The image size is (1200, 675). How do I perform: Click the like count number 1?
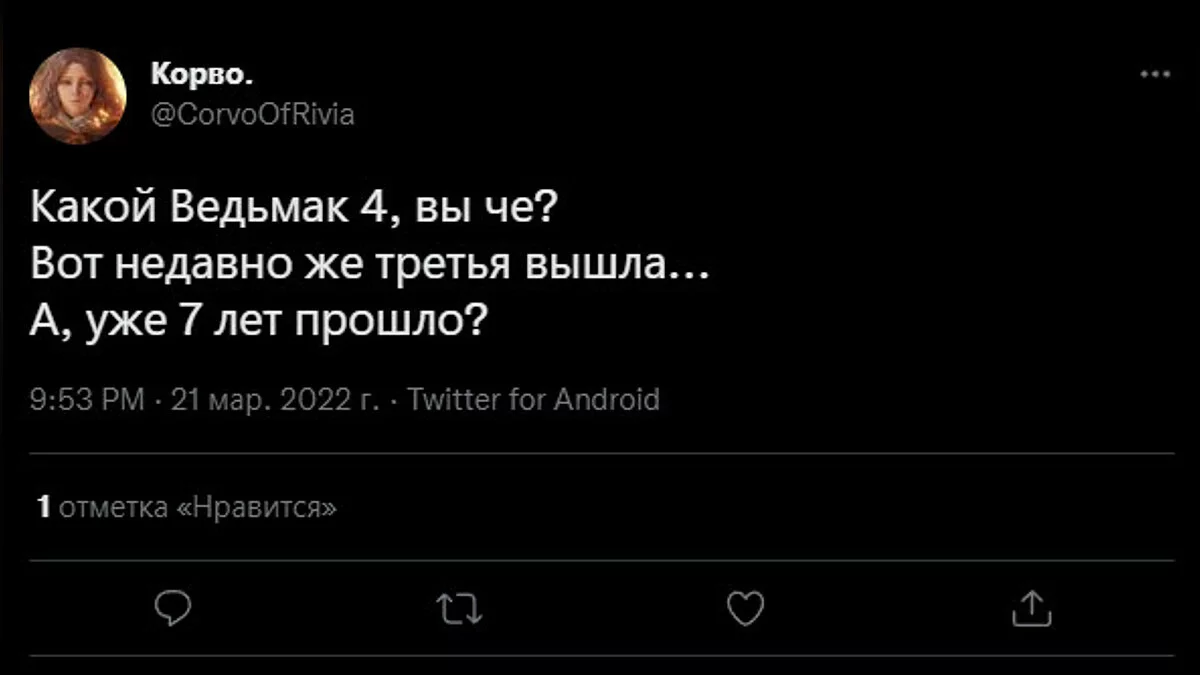43,508
